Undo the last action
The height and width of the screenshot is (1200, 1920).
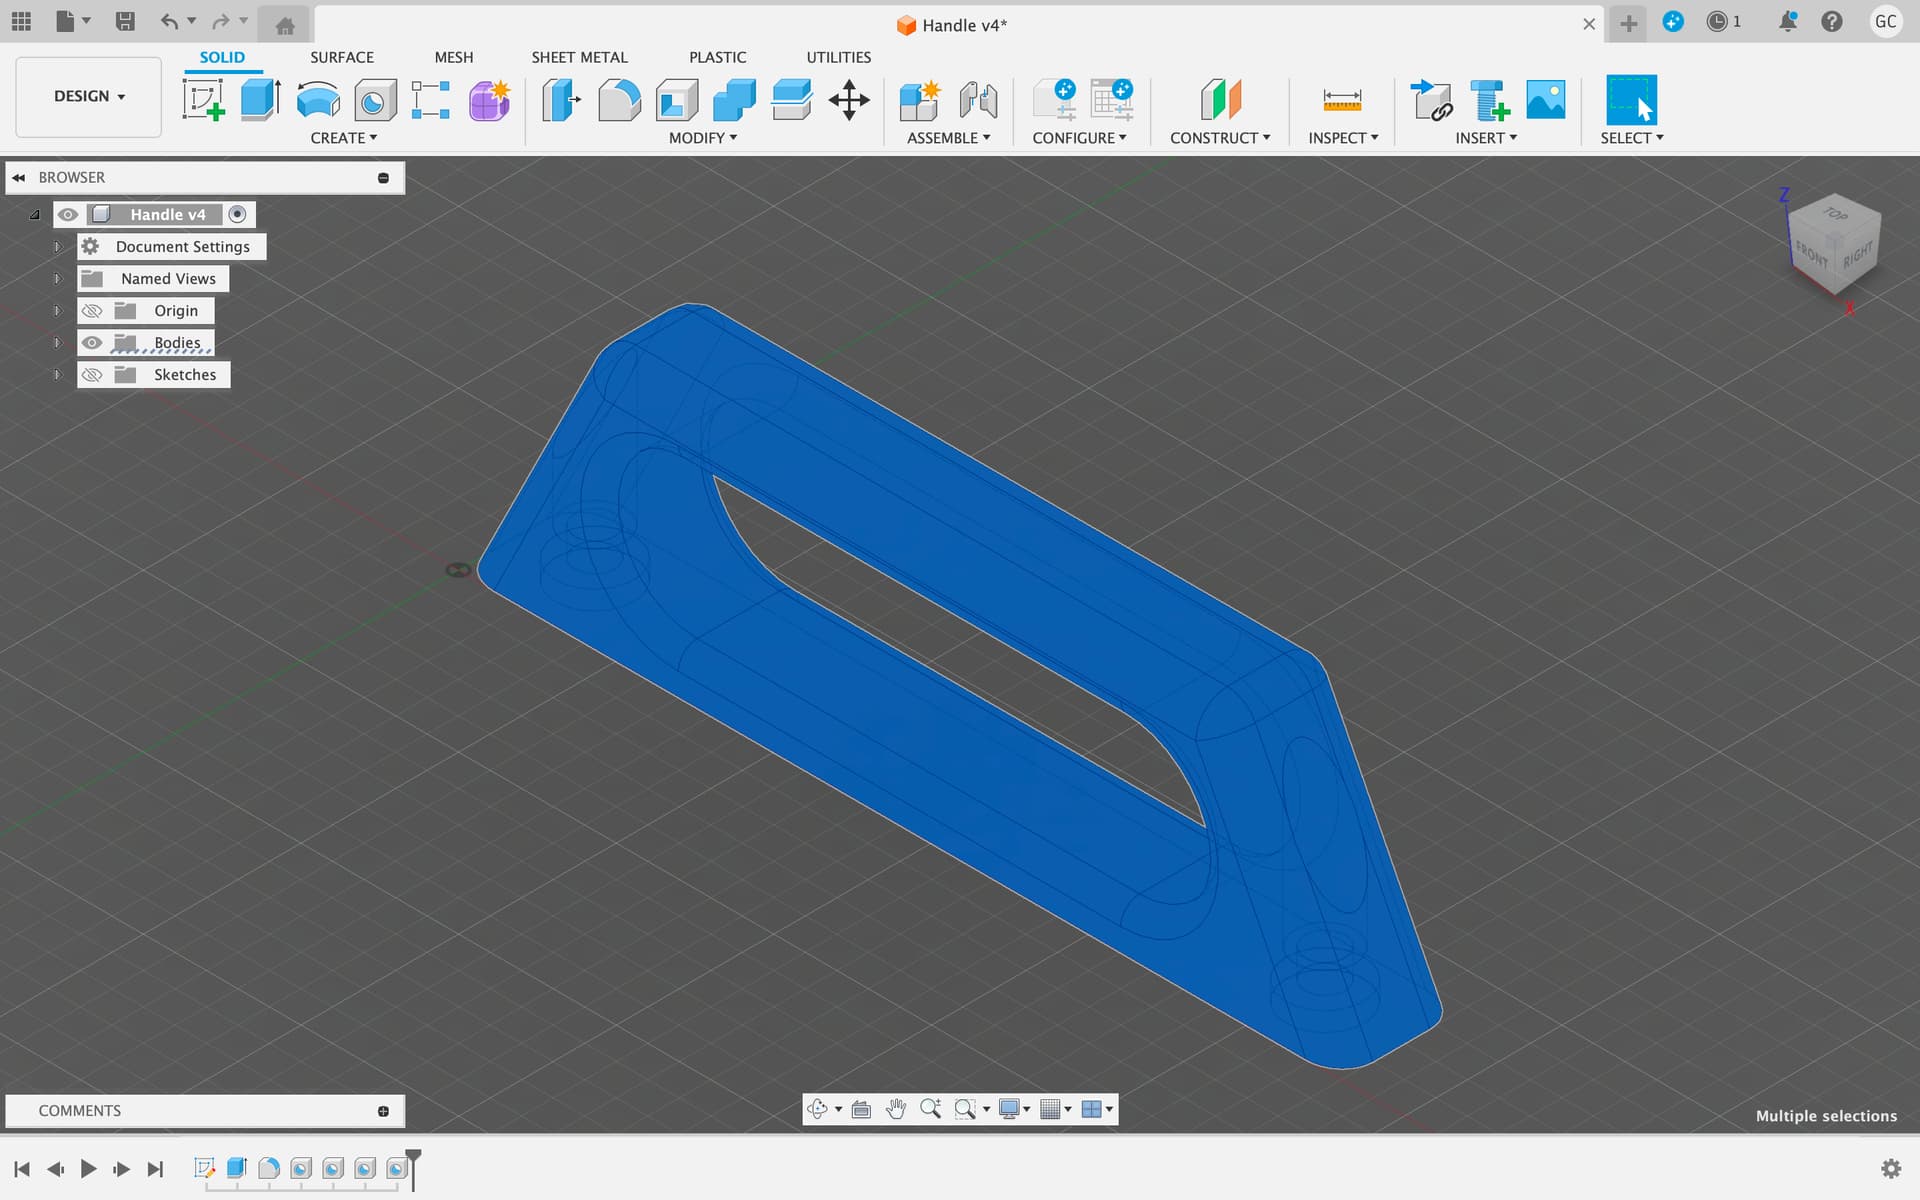[169, 21]
